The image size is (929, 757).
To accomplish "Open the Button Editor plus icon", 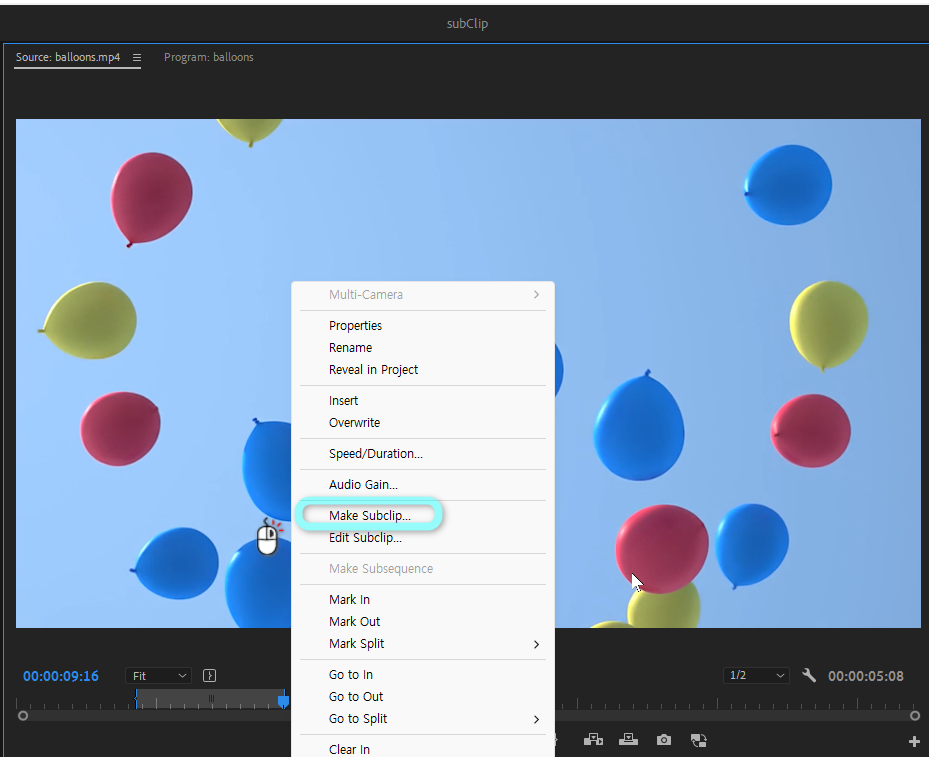I will 913,741.
